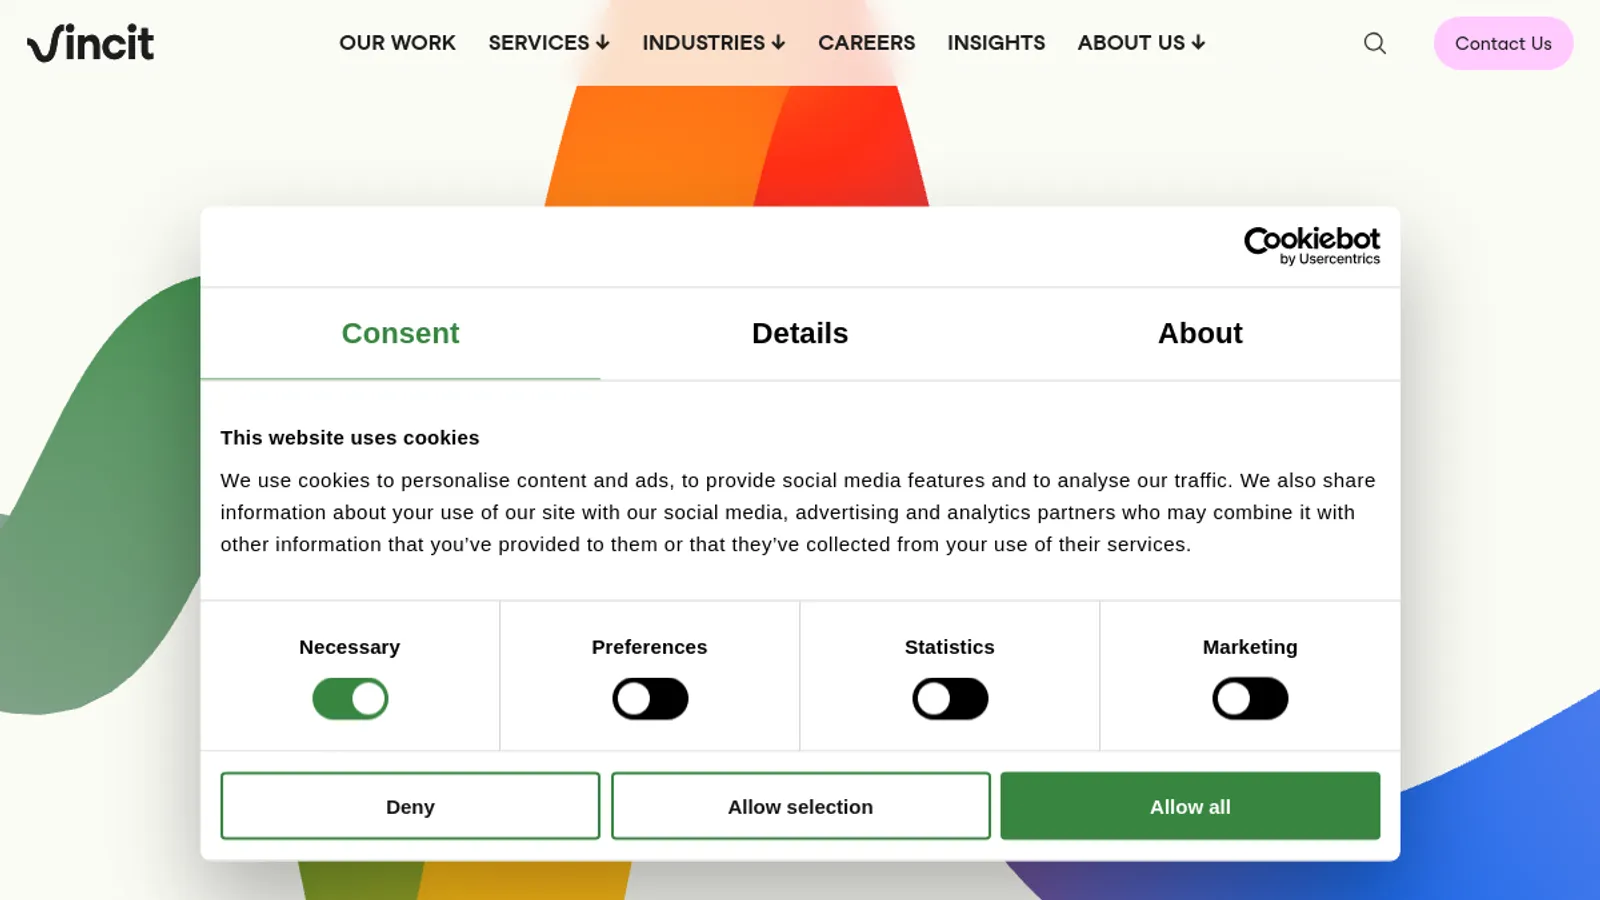The image size is (1600, 900).
Task: Go to the Careers page
Action: (x=866, y=43)
